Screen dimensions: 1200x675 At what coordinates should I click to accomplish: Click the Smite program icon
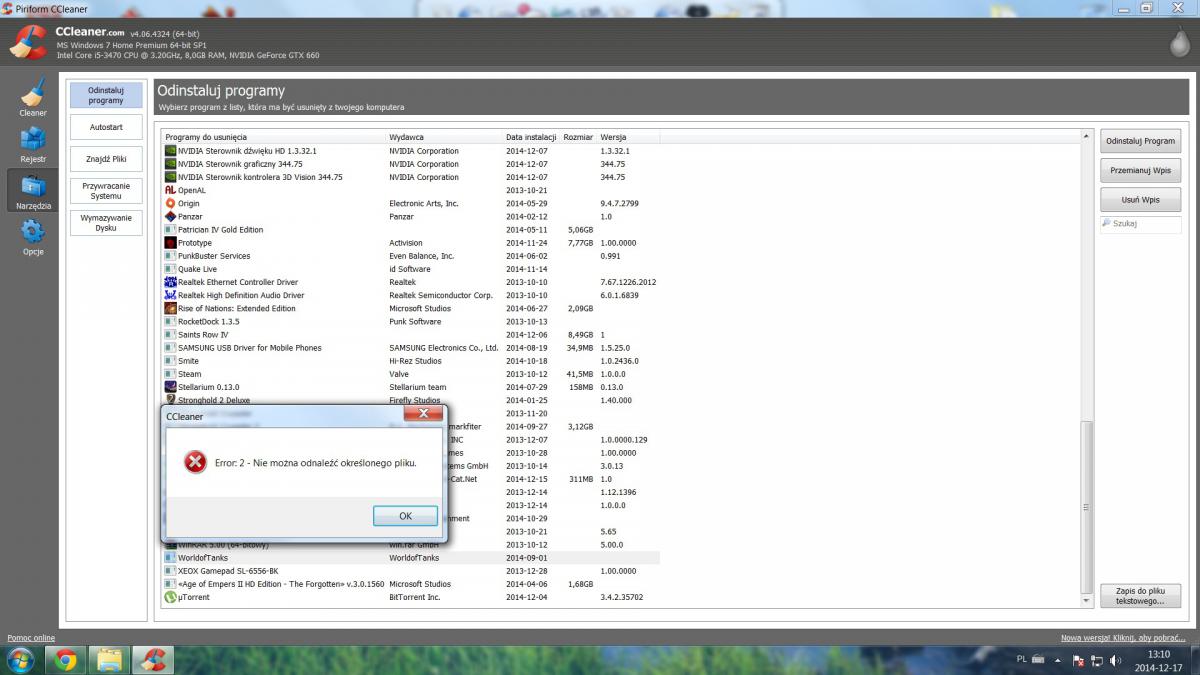[x=170, y=361]
